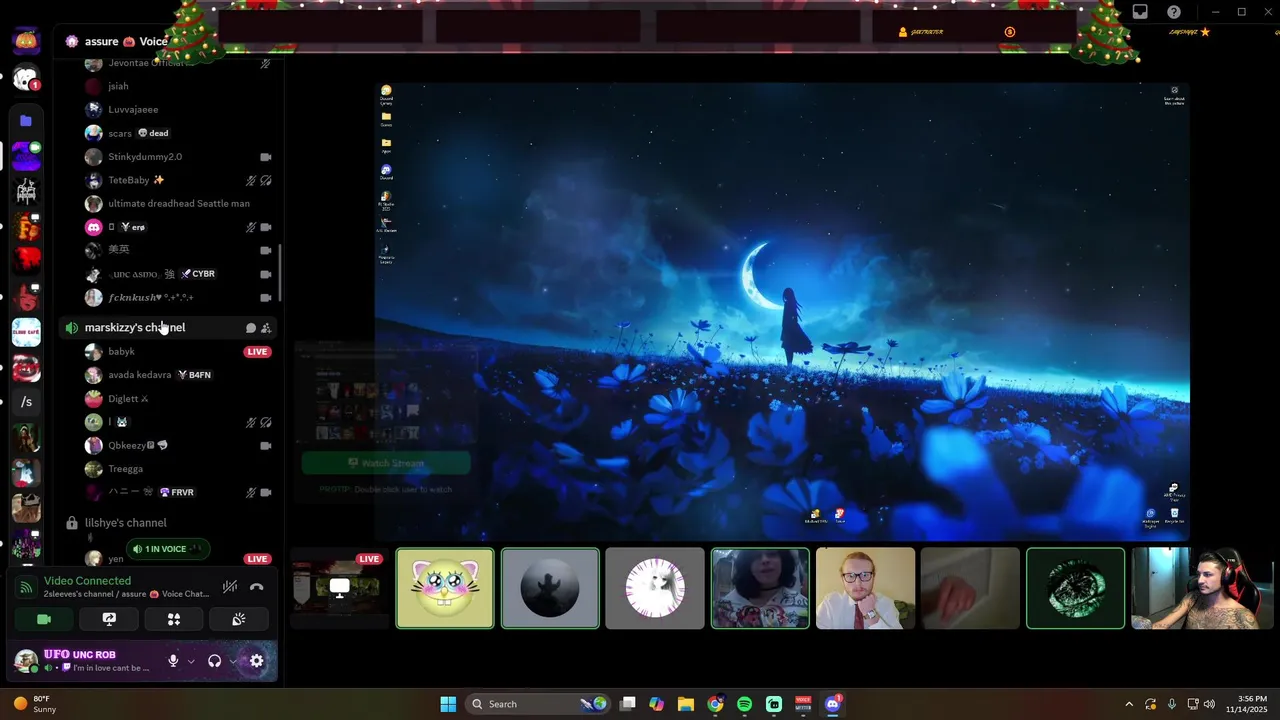Open the Activities launcher in voice panel
Viewport: 1280px width, 720px height.
[174, 619]
